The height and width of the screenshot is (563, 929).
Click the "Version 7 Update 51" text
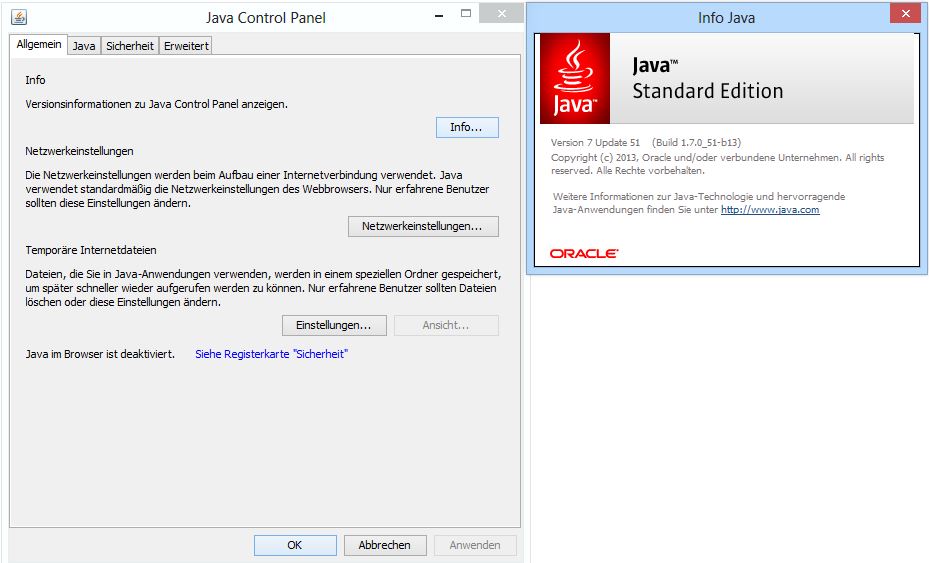pos(595,143)
